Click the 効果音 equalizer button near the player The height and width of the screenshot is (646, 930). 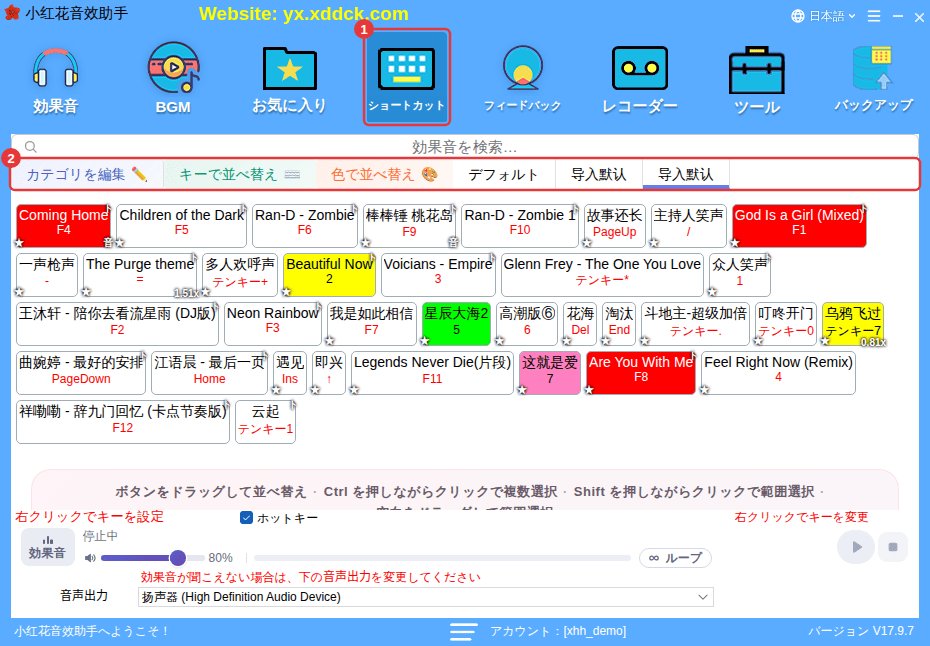coord(47,547)
